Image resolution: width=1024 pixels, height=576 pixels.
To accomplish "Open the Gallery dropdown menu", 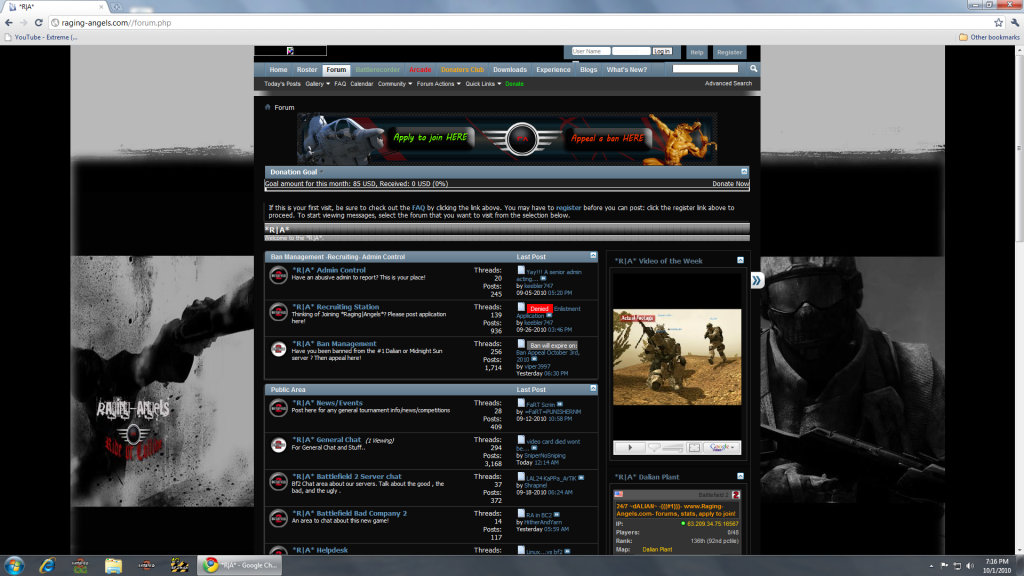I will 317,84.
